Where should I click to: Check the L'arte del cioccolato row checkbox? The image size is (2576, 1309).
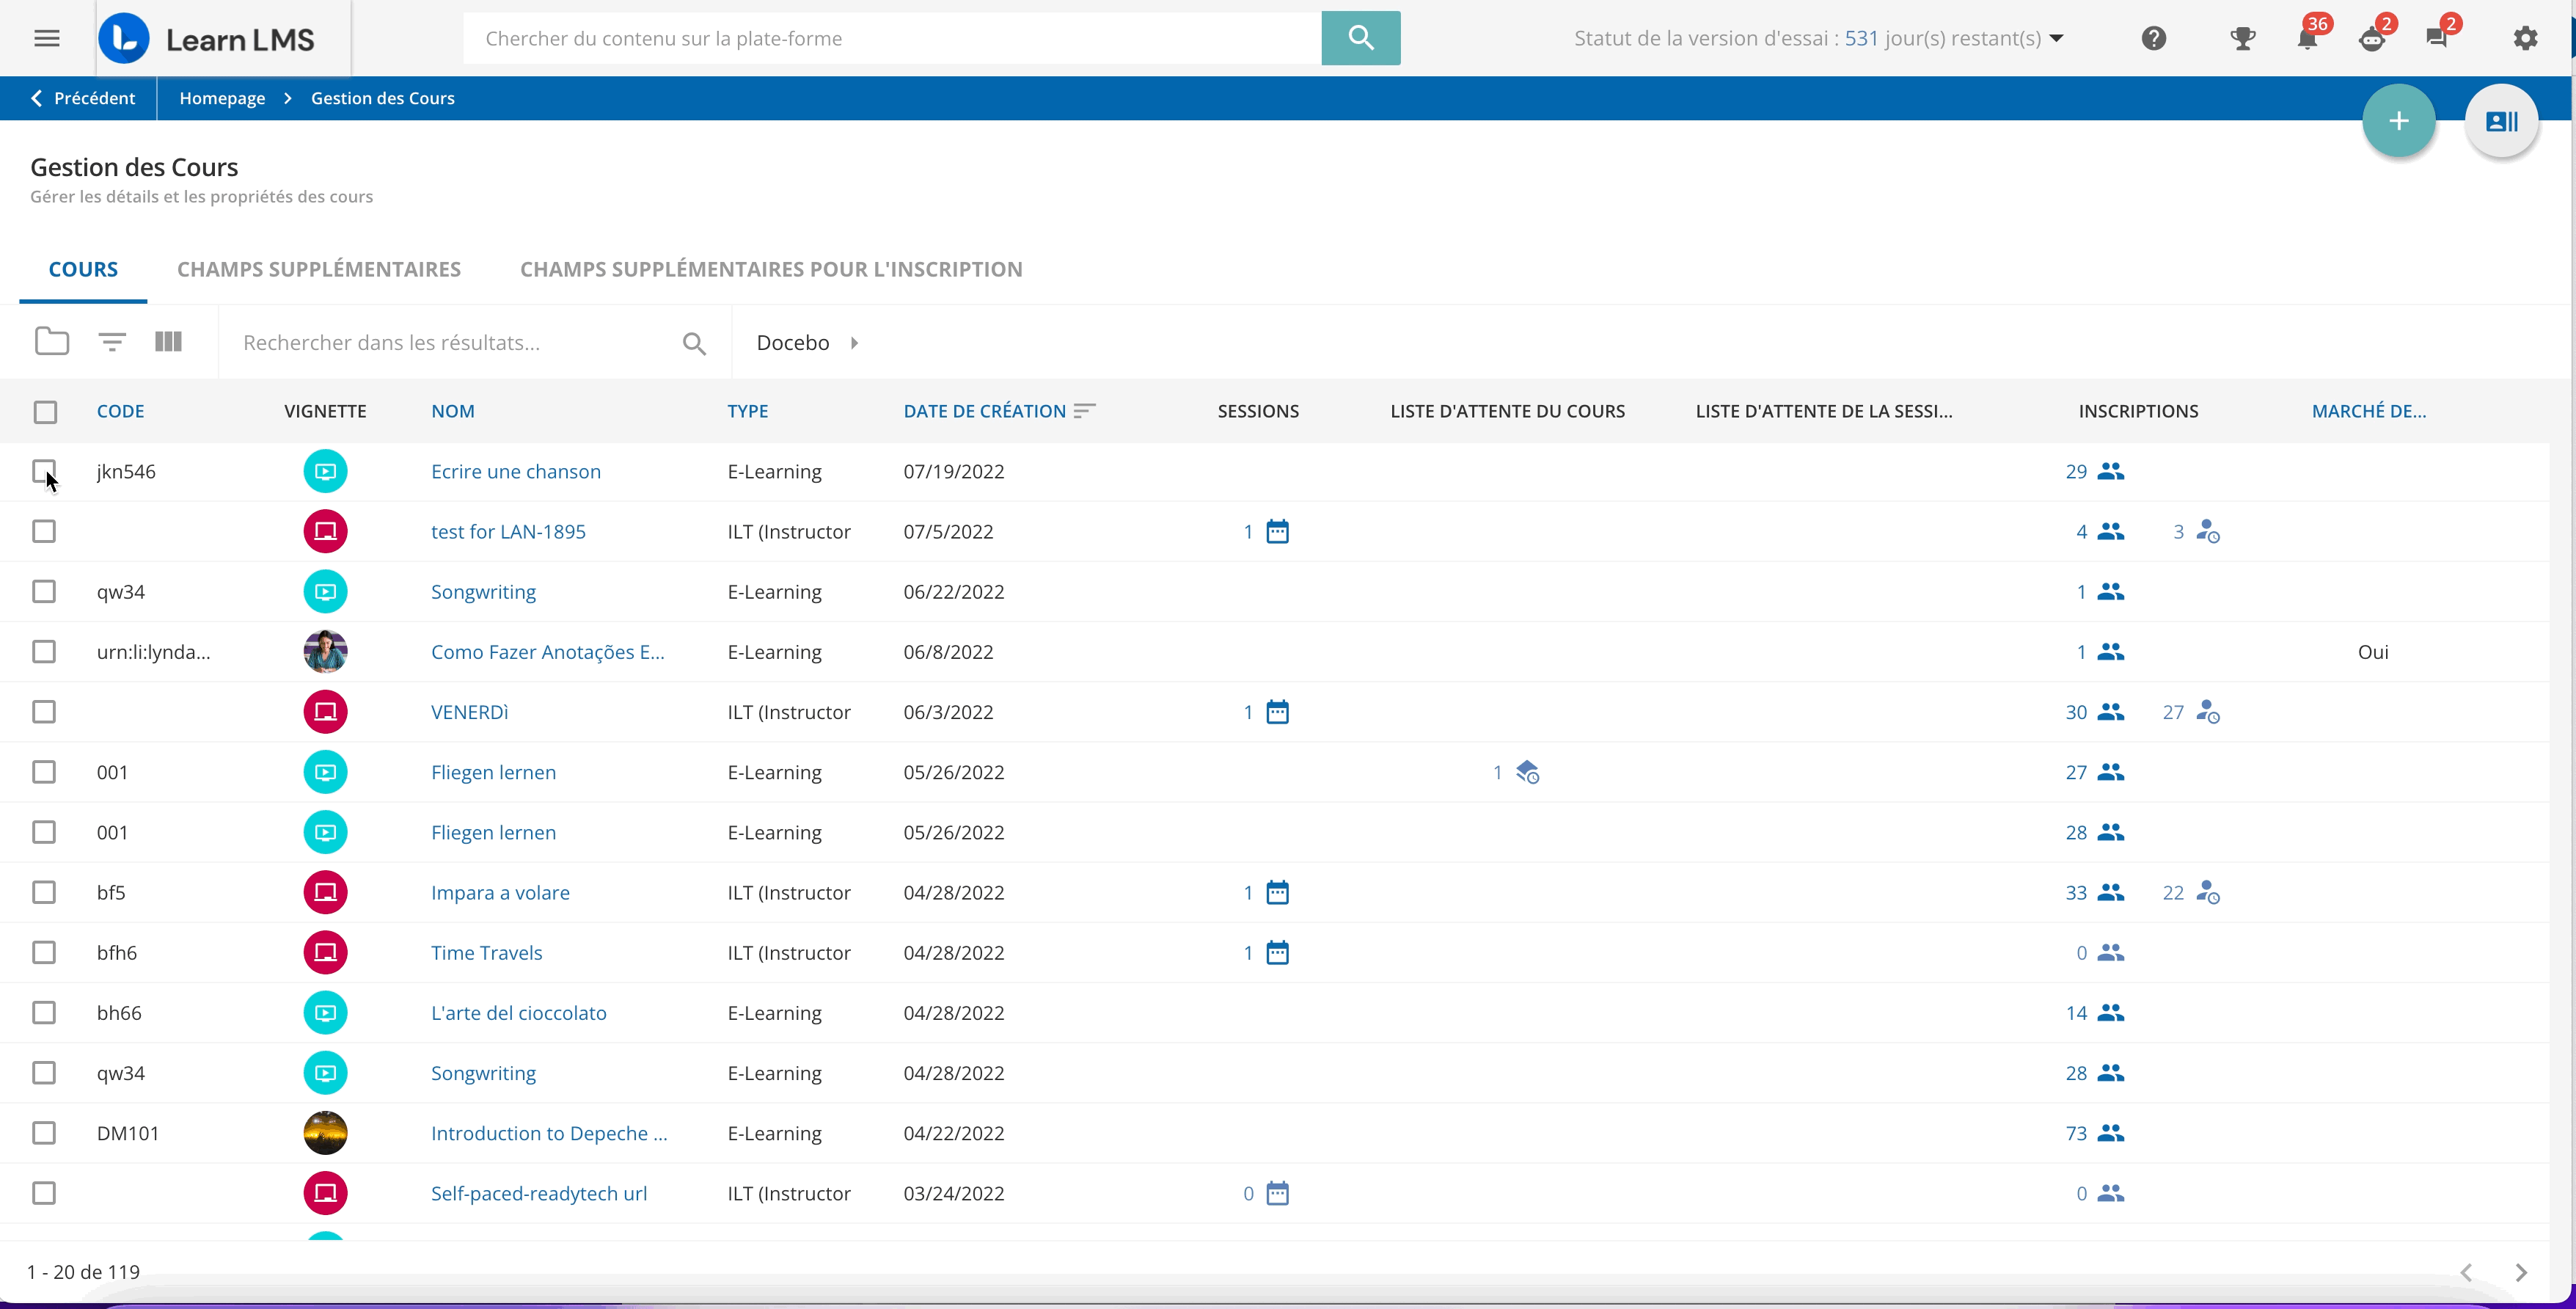pyautogui.click(x=44, y=1012)
